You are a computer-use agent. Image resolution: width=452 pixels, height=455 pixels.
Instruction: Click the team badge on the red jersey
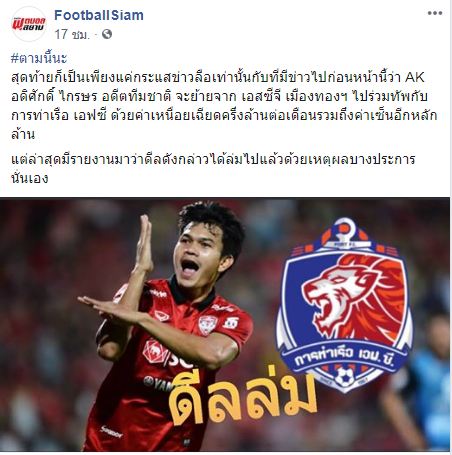coord(208,324)
